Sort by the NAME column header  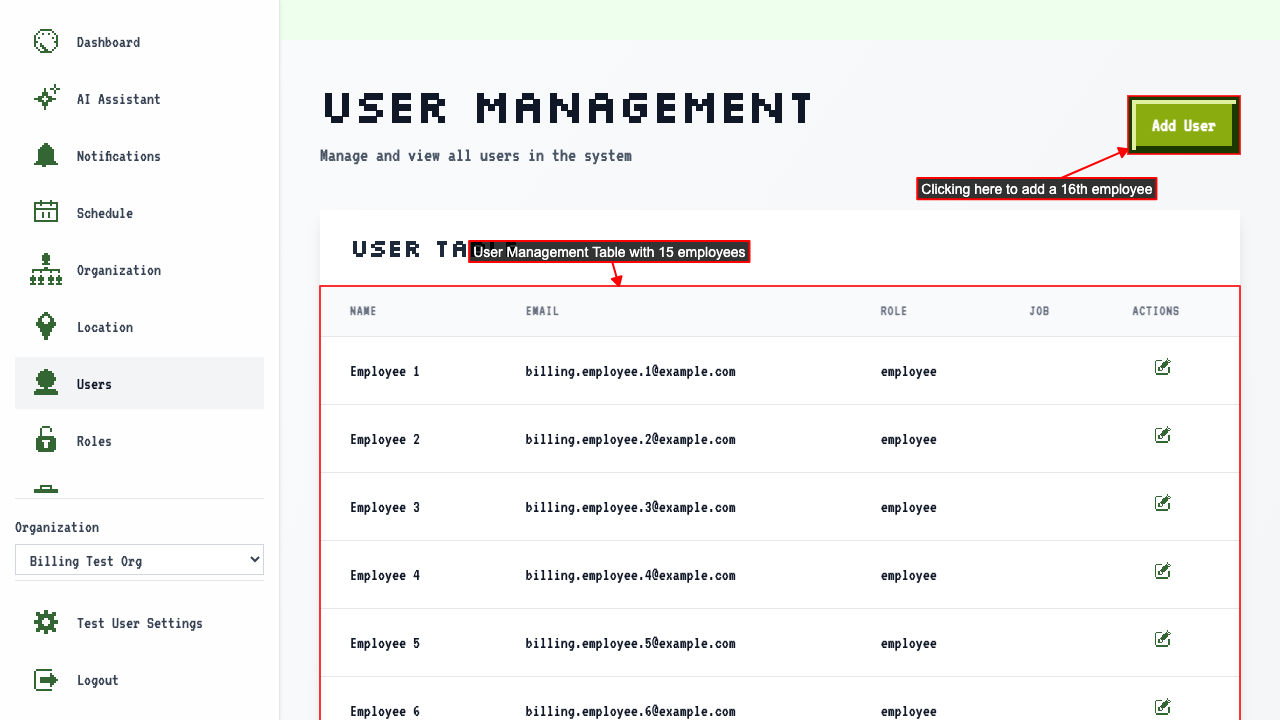click(x=363, y=311)
